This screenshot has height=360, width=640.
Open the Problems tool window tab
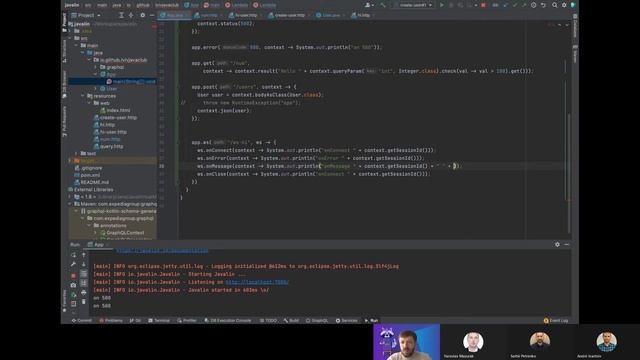click(x=111, y=320)
